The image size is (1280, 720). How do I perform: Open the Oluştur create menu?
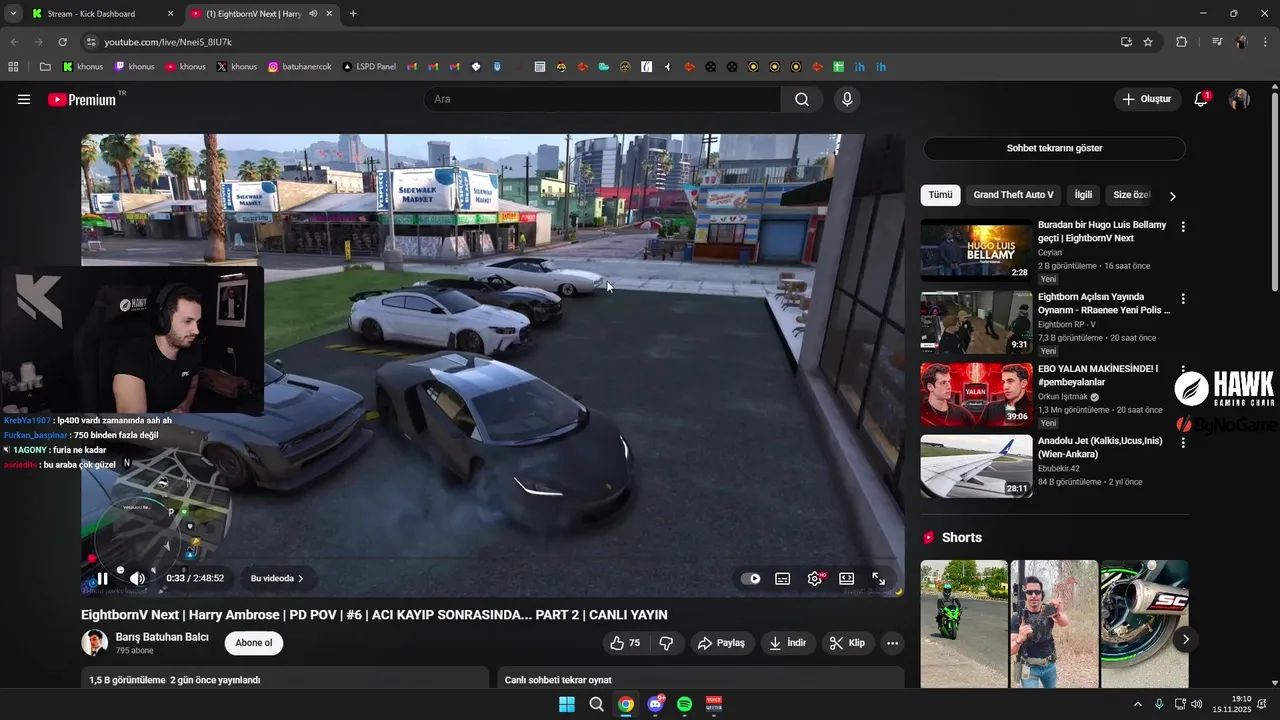tap(1146, 99)
